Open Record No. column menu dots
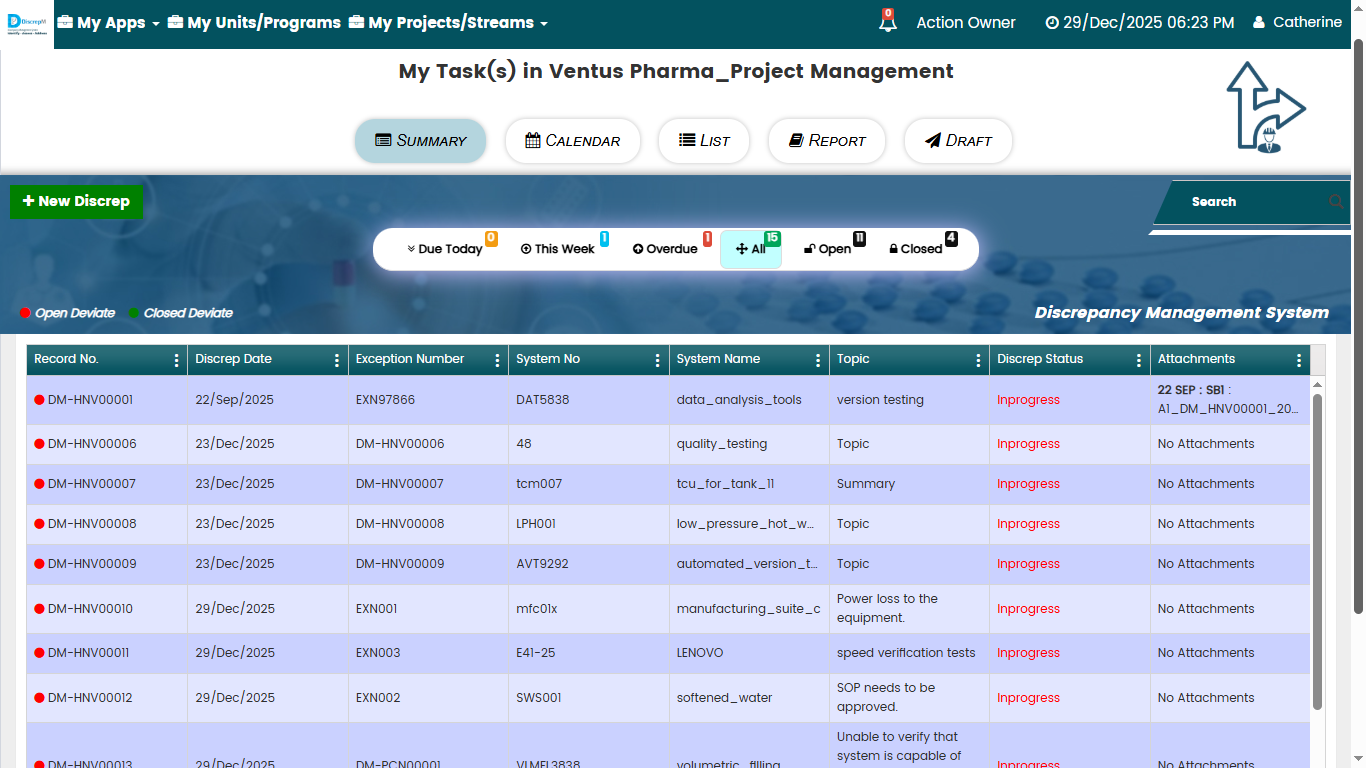This screenshot has width=1366, height=768. pyautogui.click(x=177, y=360)
